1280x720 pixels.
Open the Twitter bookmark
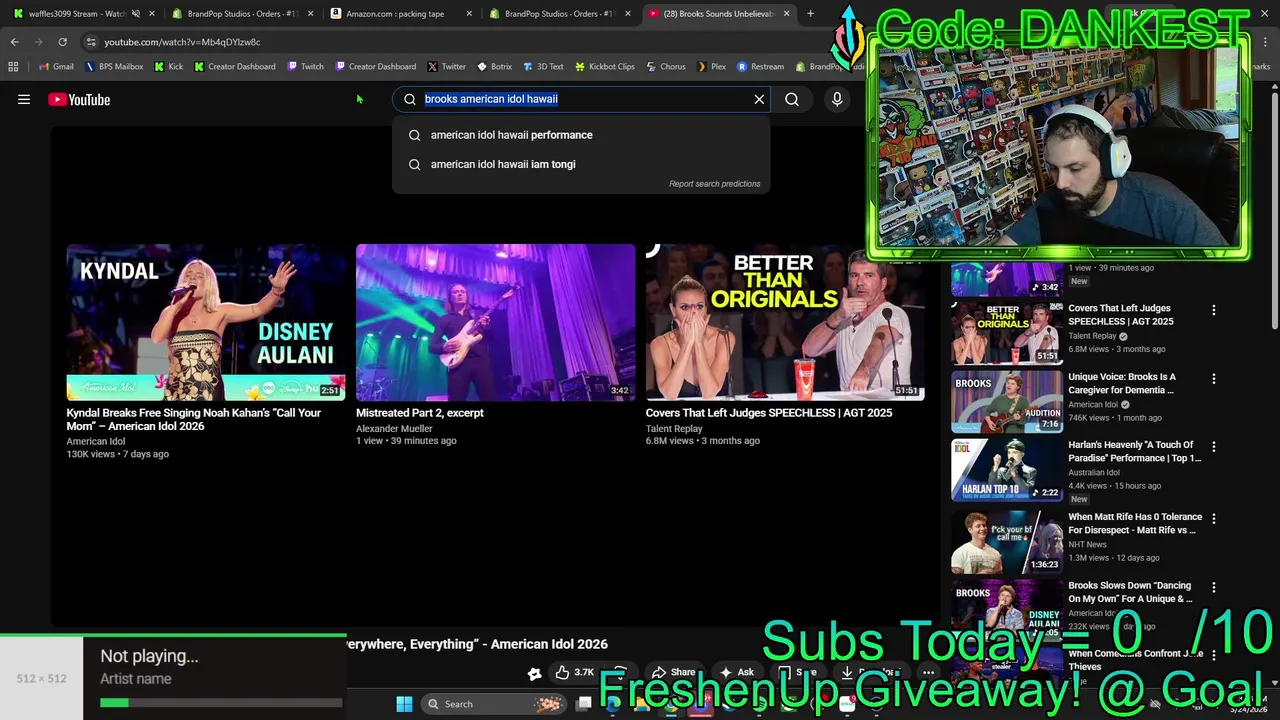[x=447, y=67]
